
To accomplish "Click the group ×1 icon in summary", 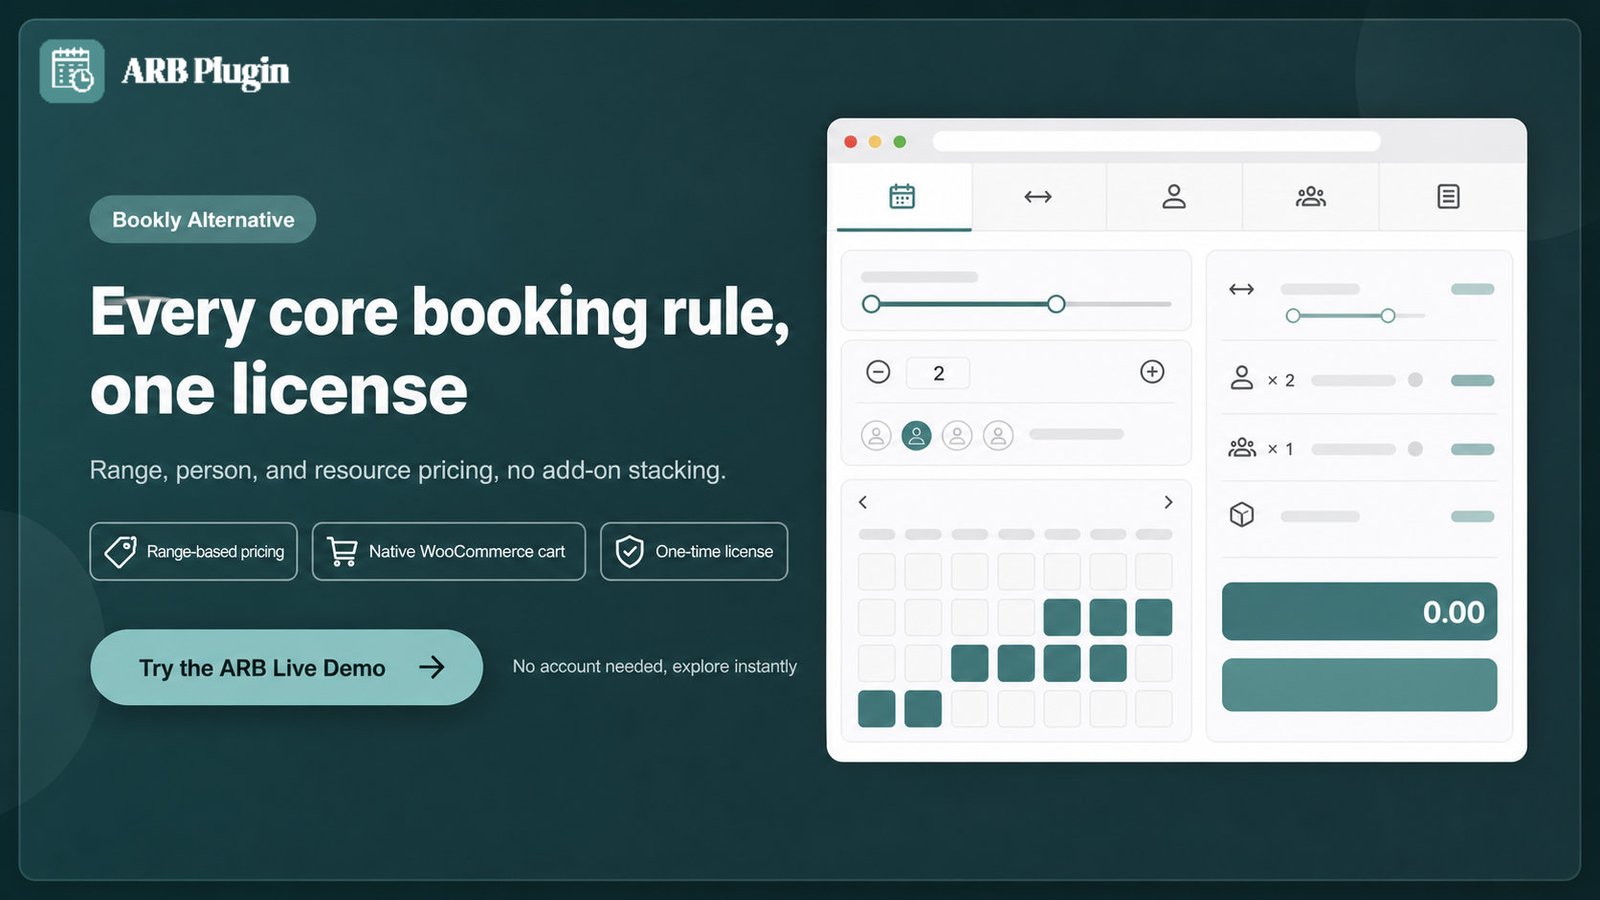I will (x=1242, y=448).
